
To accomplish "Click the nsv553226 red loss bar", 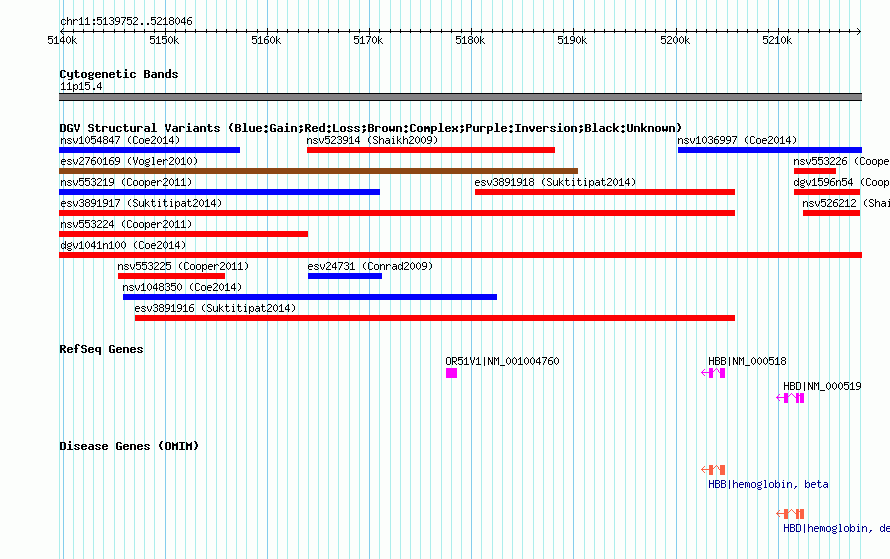I will [815, 171].
